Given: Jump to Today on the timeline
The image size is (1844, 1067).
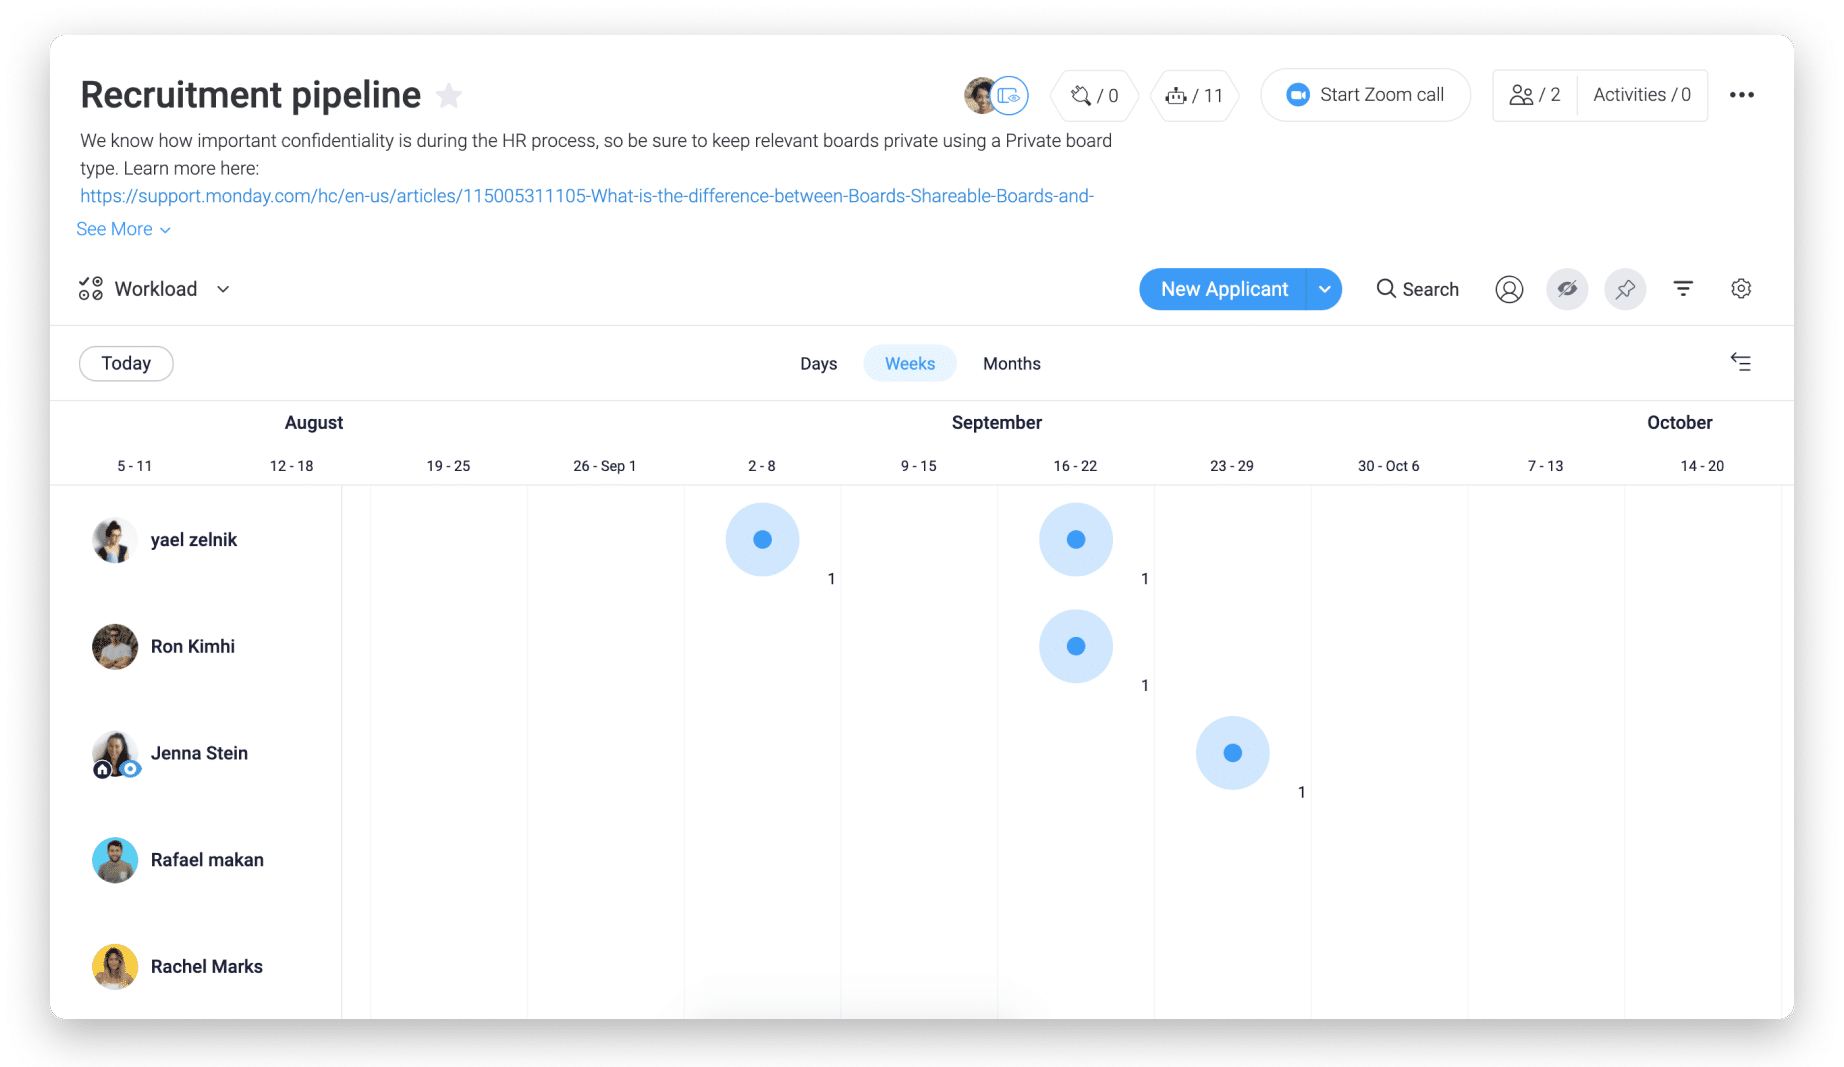Looking at the screenshot, I should tap(125, 363).
